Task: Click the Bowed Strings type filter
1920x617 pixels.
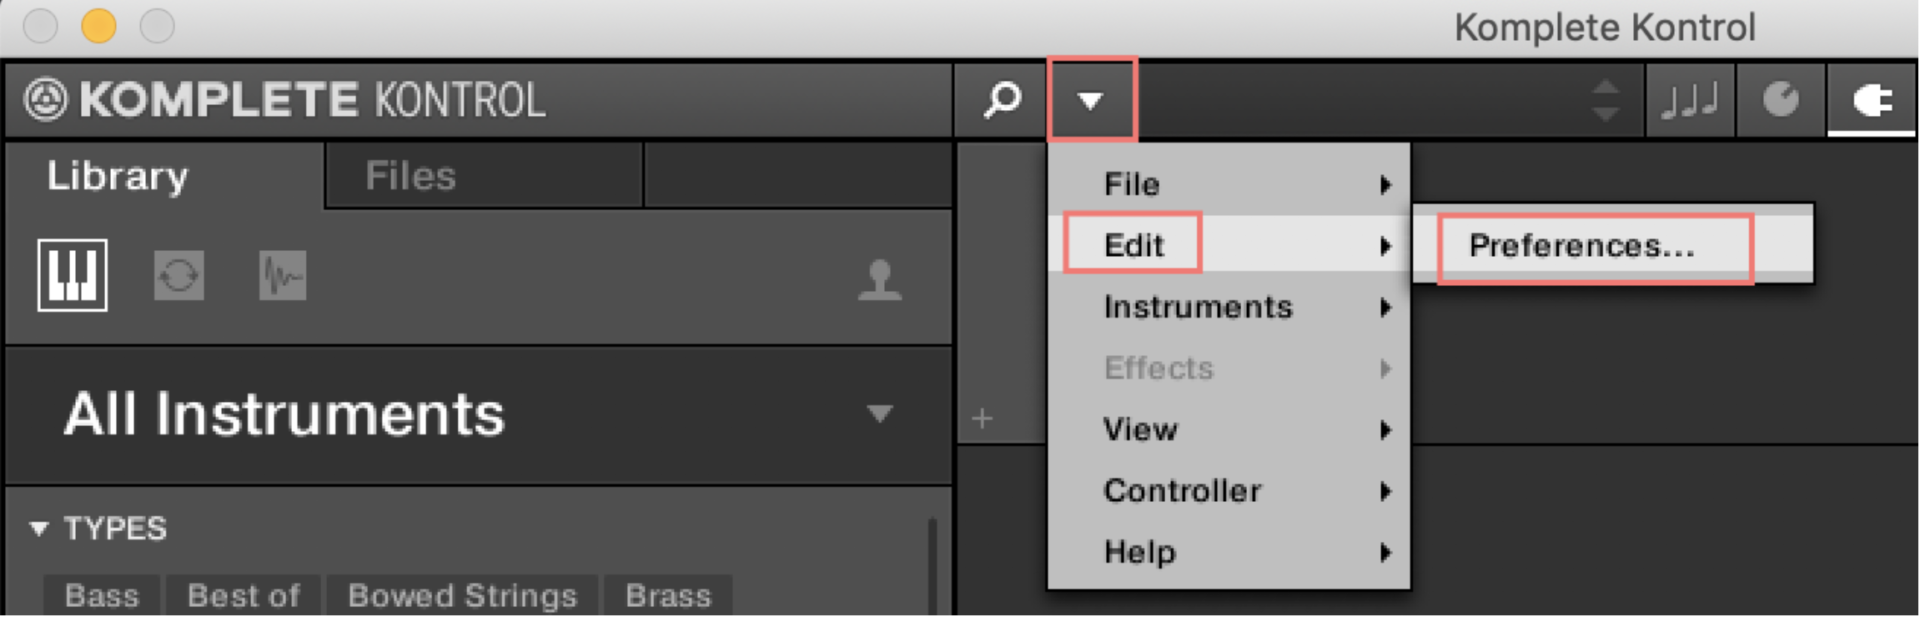Action: pyautogui.click(x=462, y=596)
